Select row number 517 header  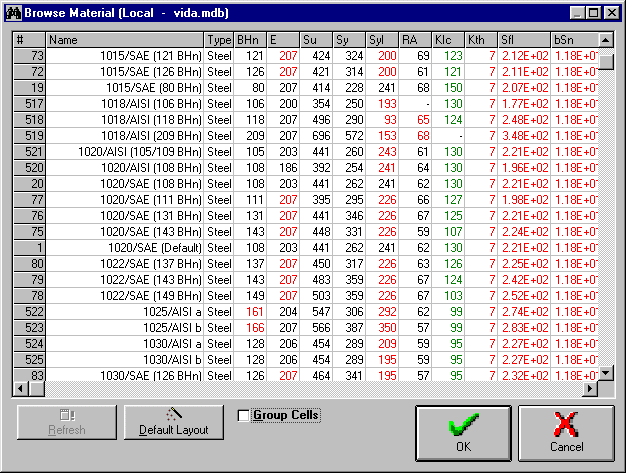point(31,103)
